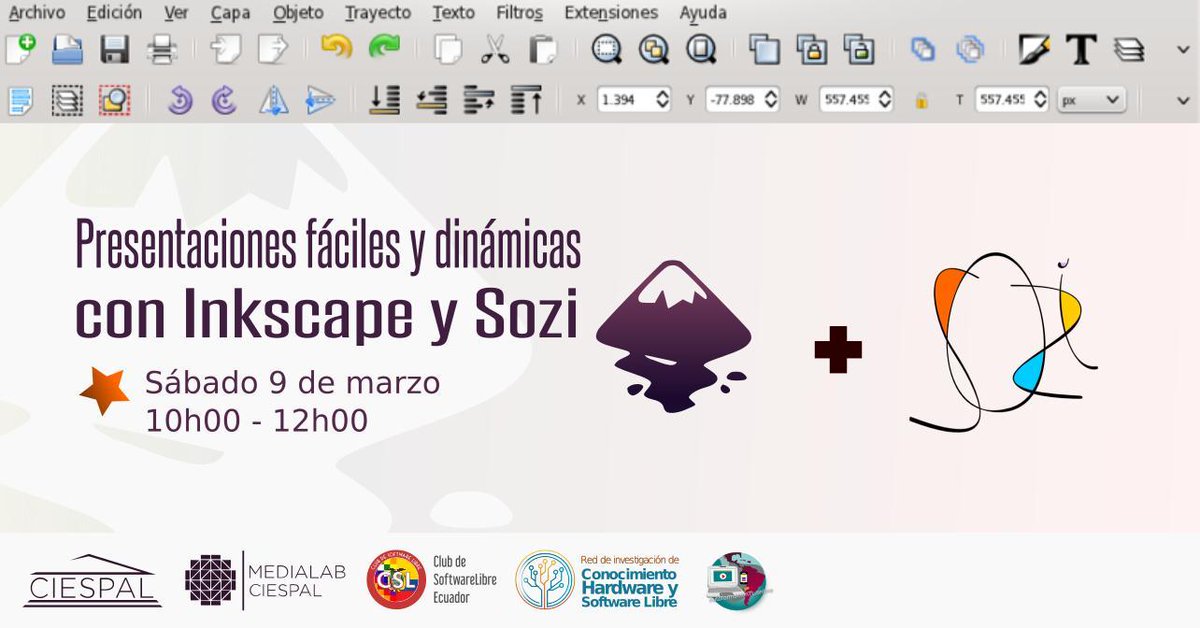
Task: Open the Objeto menu
Action: coord(298,13)
